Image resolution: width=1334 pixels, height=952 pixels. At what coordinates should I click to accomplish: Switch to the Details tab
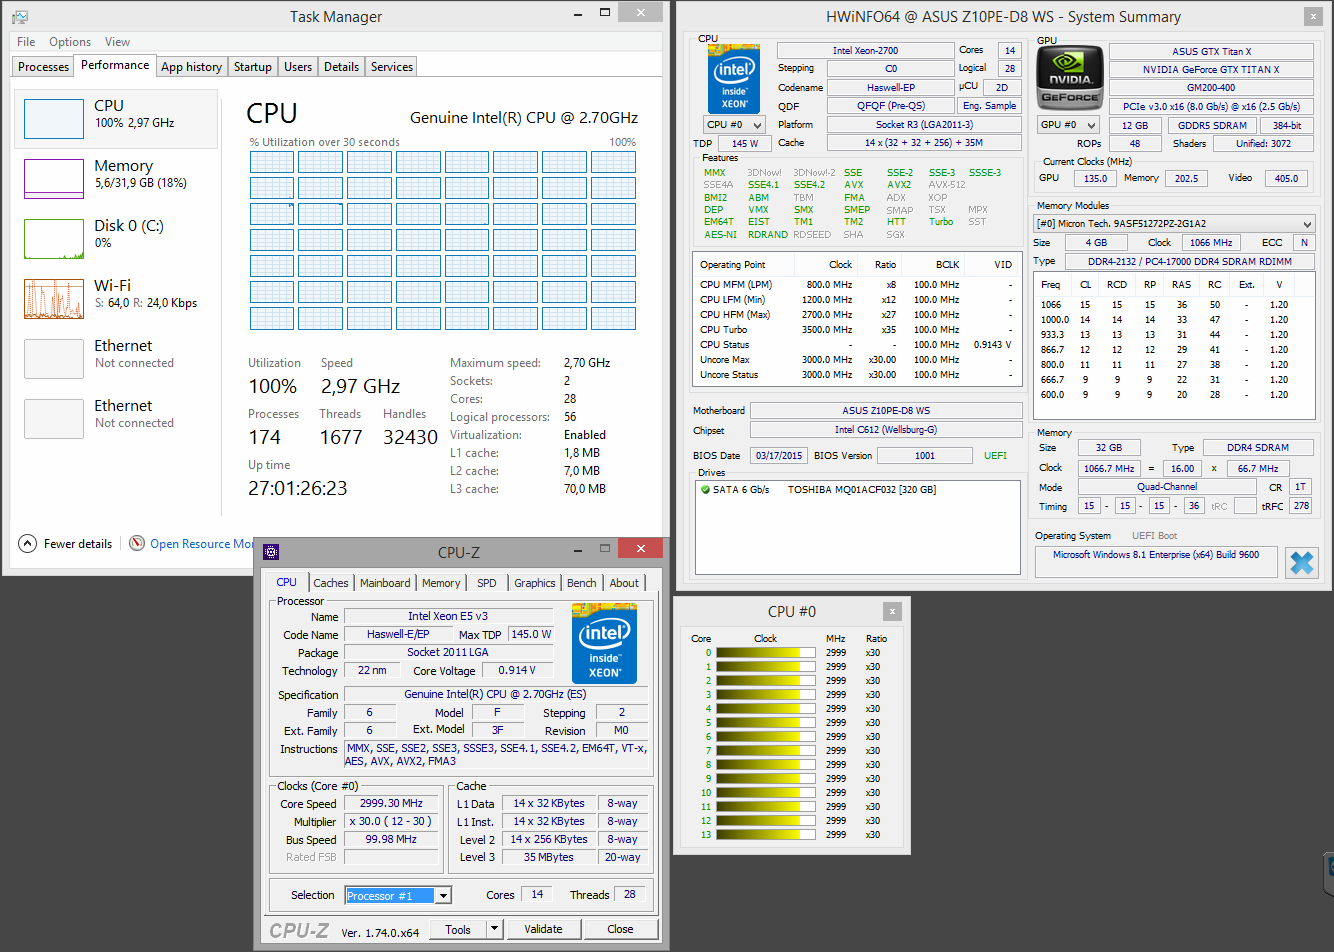click(x=341, y=67)
